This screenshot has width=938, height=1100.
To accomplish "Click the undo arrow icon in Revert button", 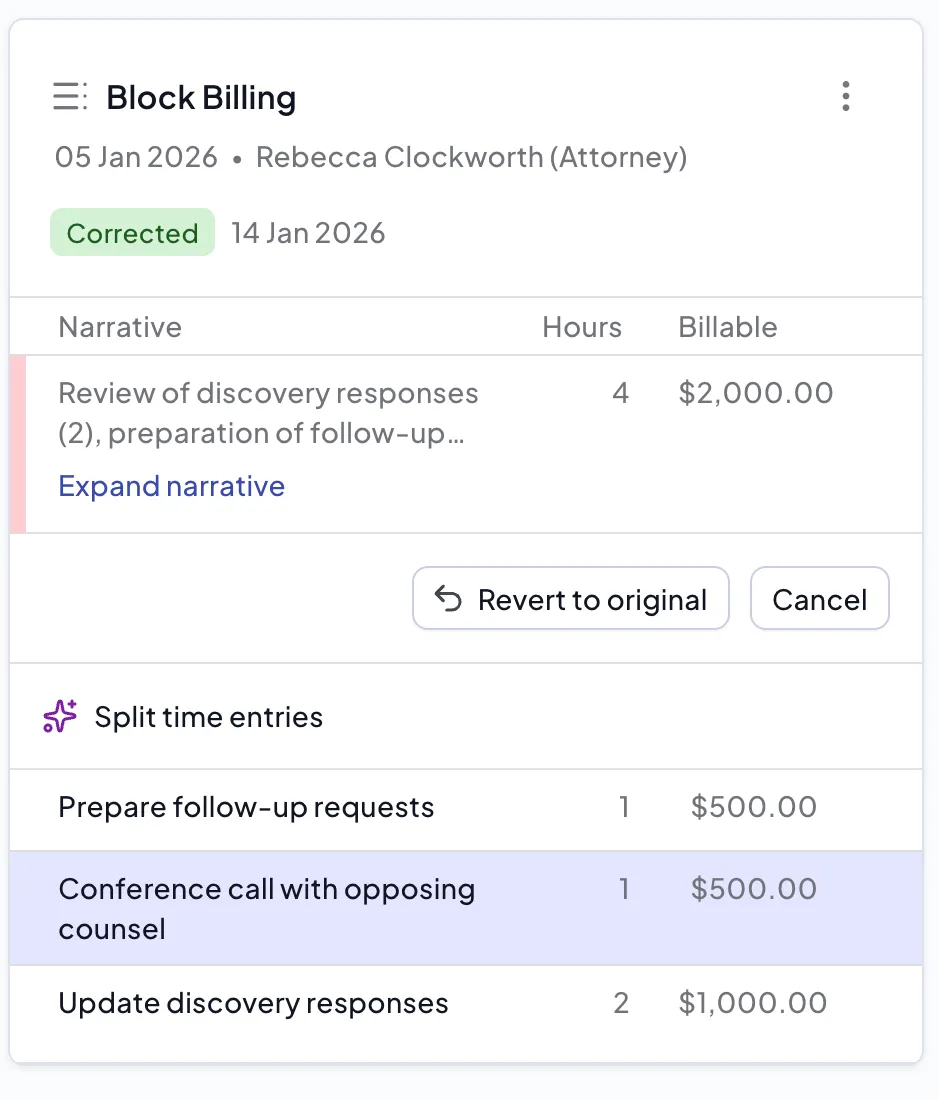I will (x=448, y=599).
